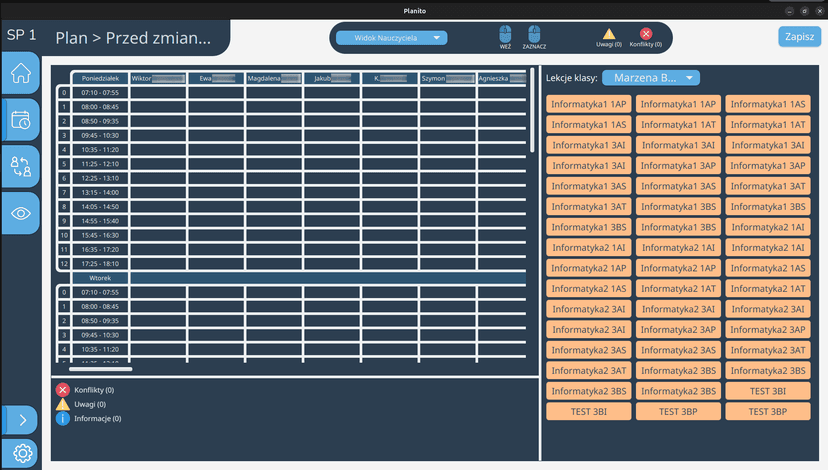Save the plan with Zapisz
The image size is (828, 470).
click(799, 36)
